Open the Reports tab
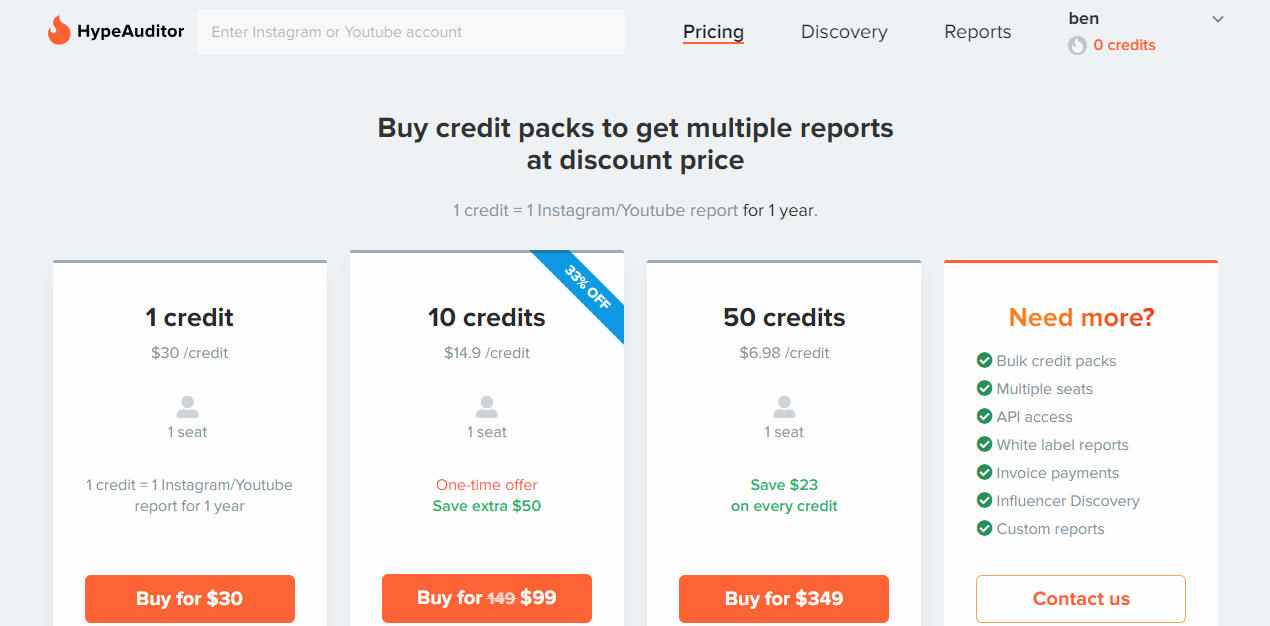Image resolution: width=1270 pixels, height=626 pixels. (977, 32)
